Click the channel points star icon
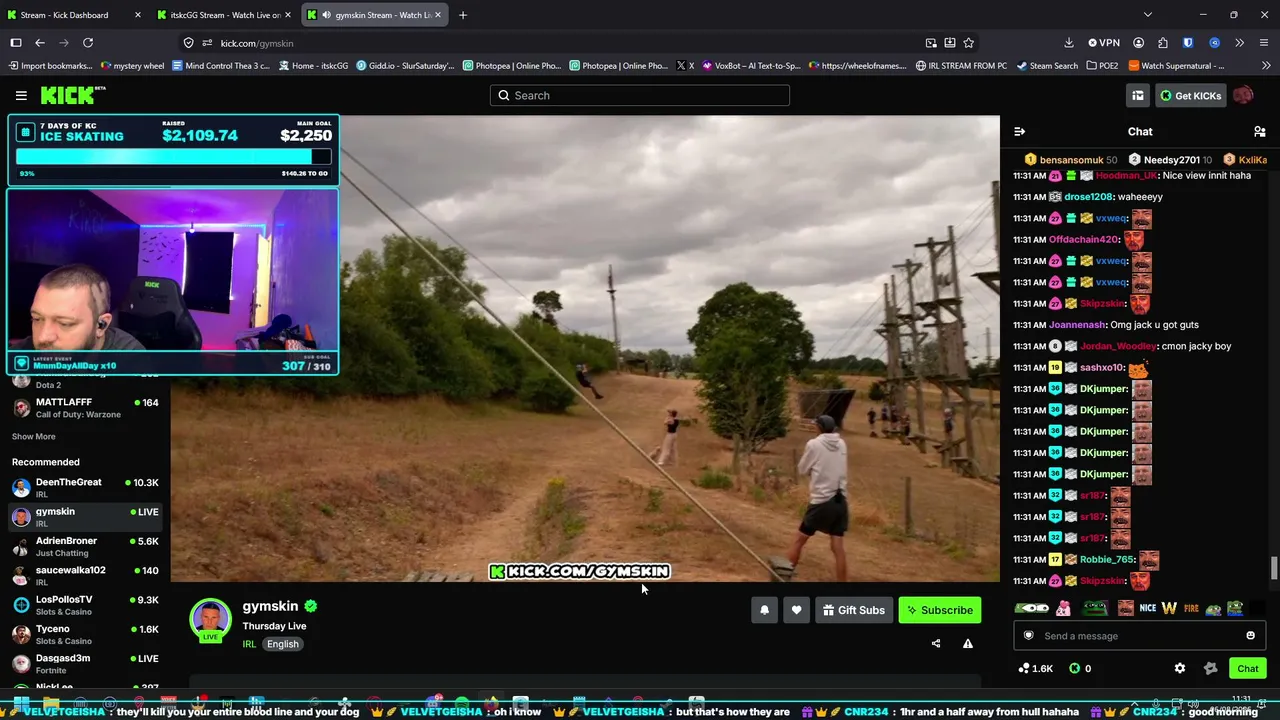The height and width of the screenshot is (720, 1280). (1211, 668)
